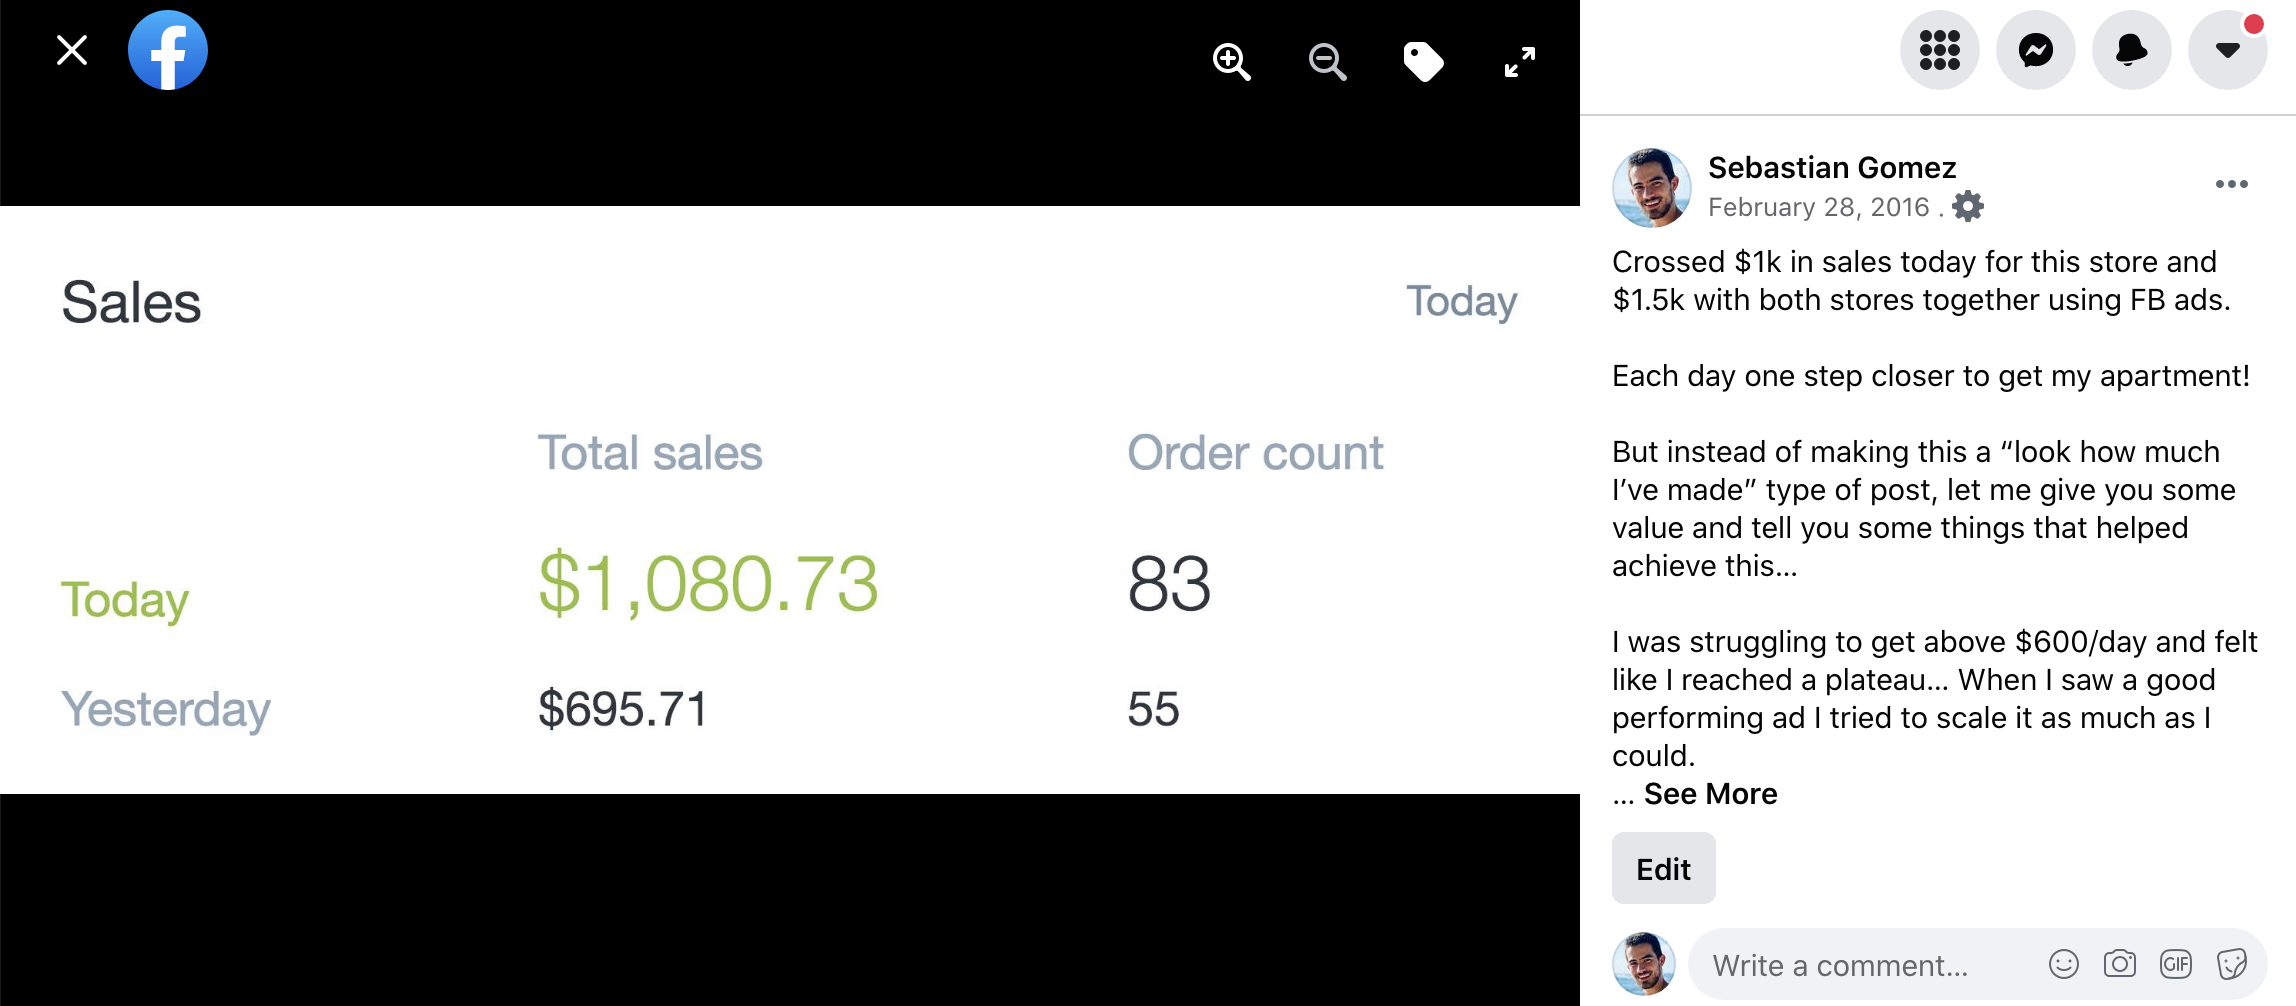This screenshot has height=1006, width=2296.
Task: Open the Facebook menu grid
Action: [1939, 50]
